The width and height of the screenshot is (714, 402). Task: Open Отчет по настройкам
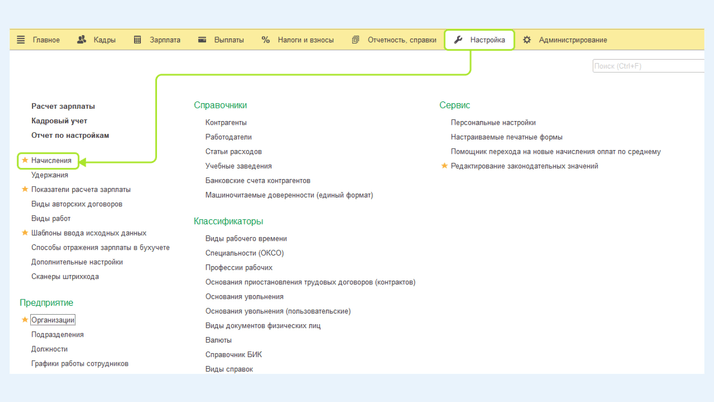70,135
